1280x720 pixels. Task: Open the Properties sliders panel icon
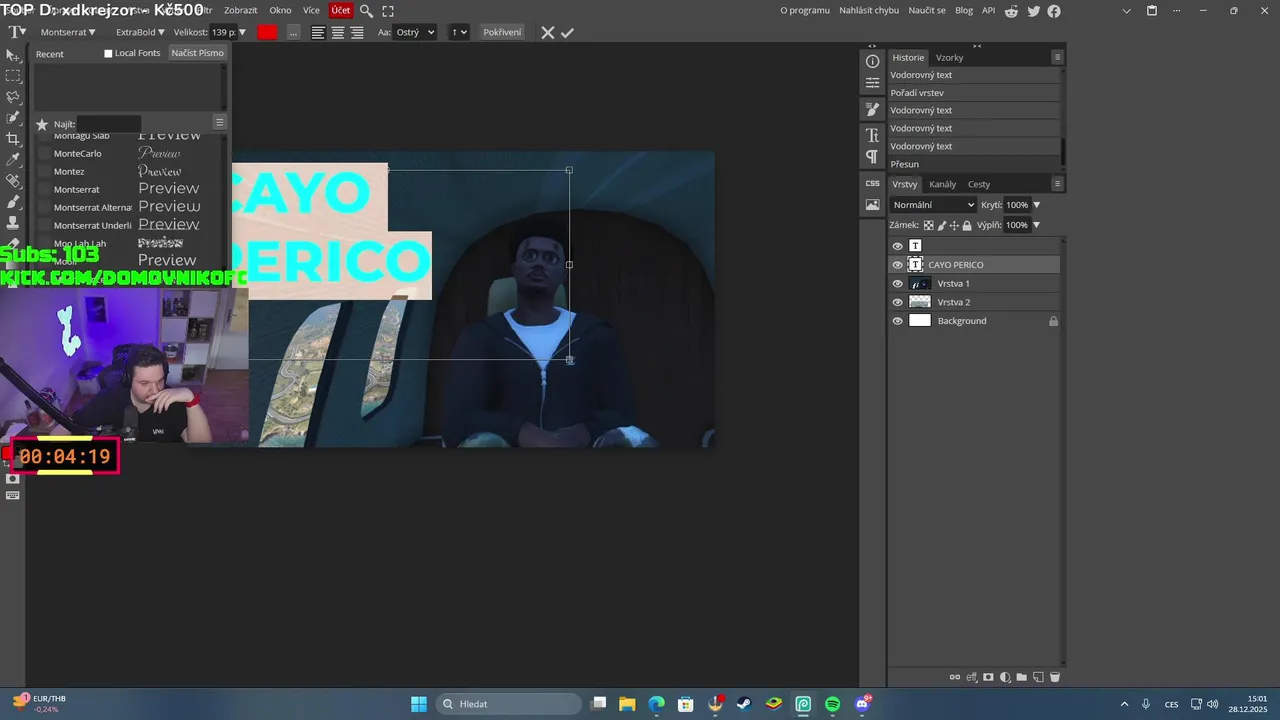pos(872,83)
